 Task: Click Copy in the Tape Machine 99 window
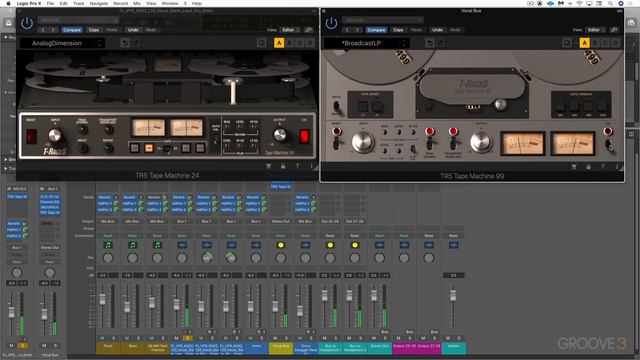tap(398, 30)
